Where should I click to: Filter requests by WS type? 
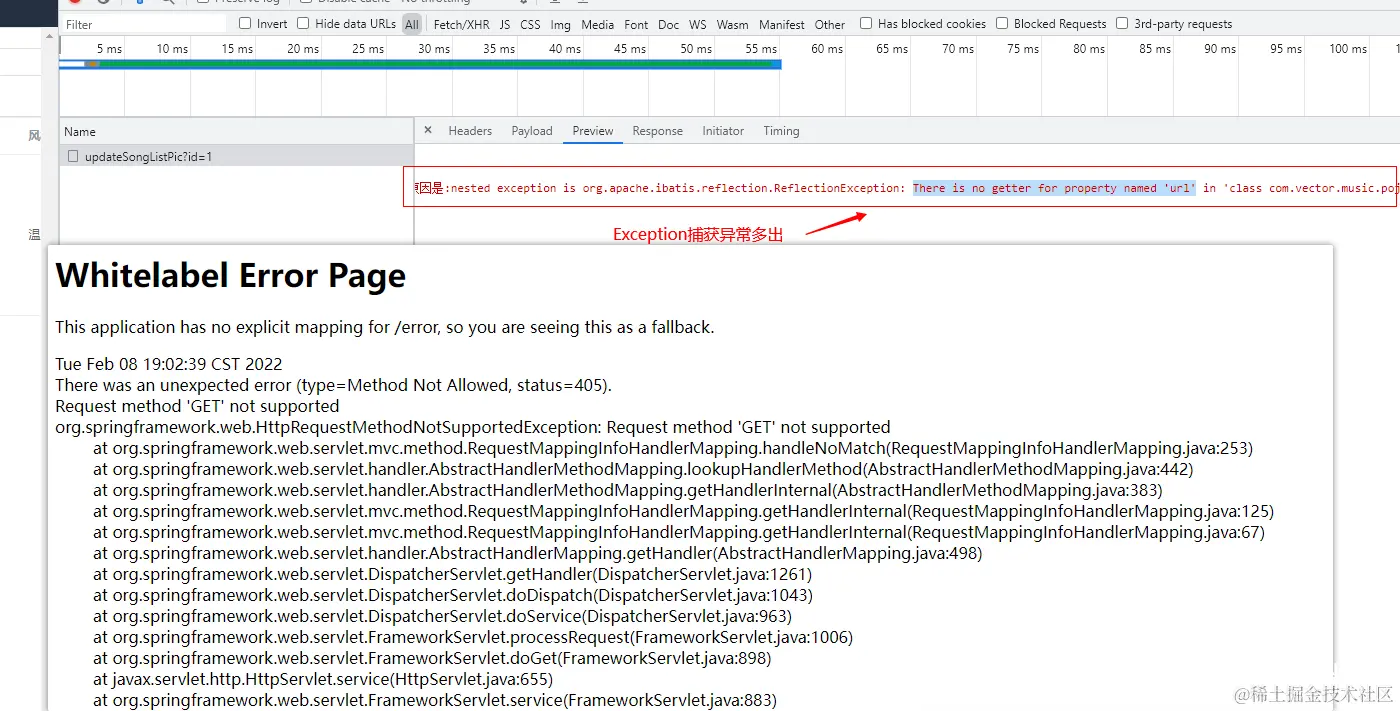click(697, 24)
